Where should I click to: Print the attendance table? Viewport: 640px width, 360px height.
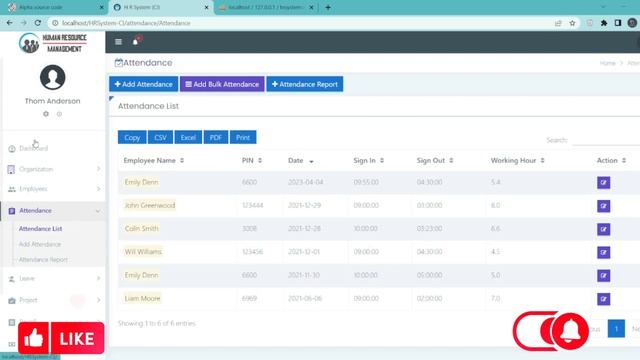(x=243, y=138)
